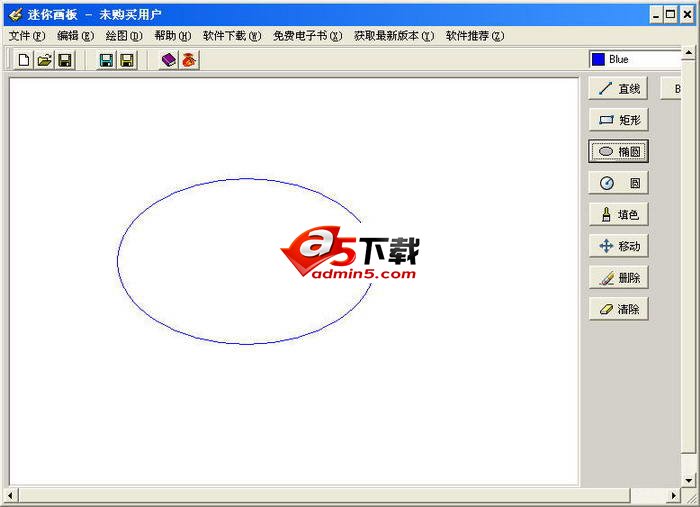Click the purple book icon in toolbar

pyautogui.click(x=168, y=61)
